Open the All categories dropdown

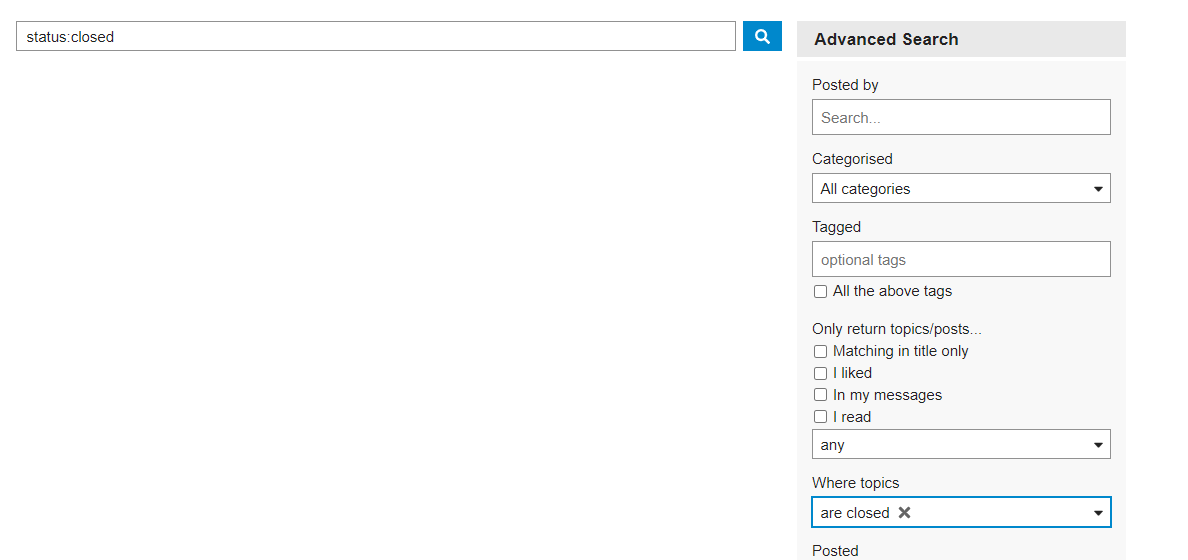(961, 189)
